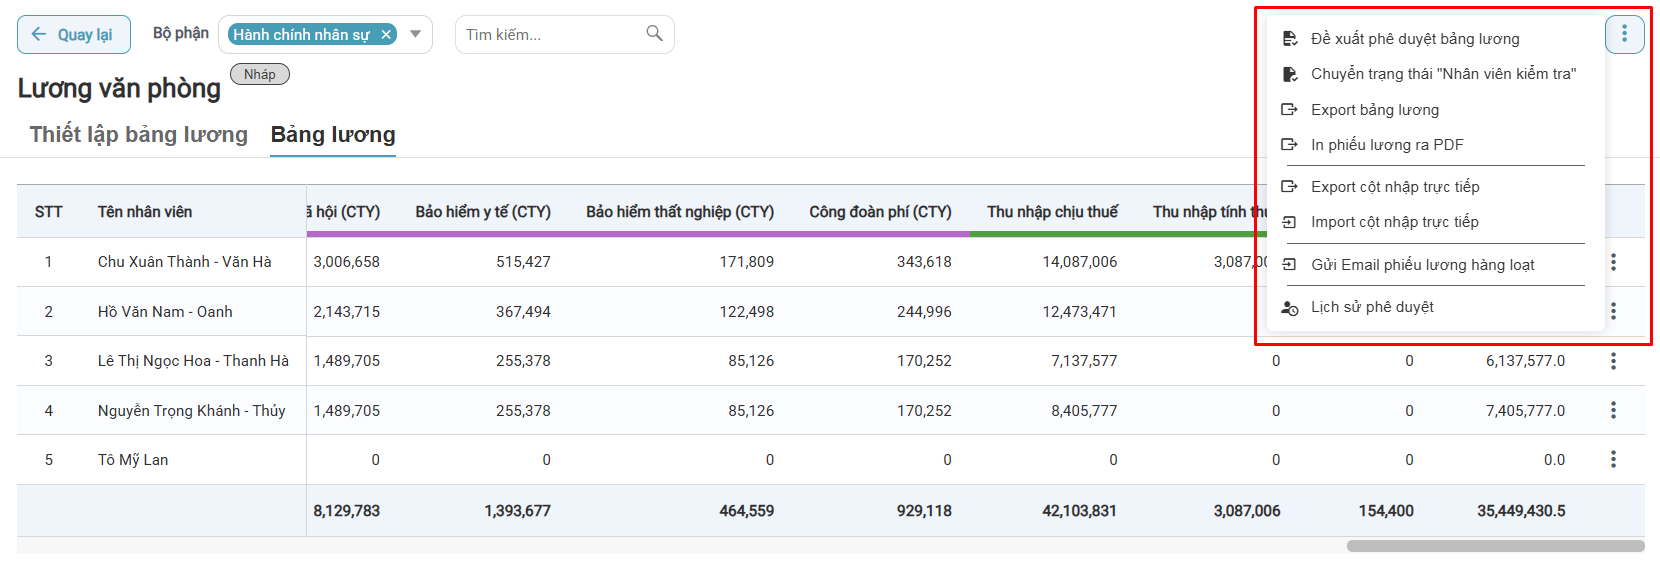This screenshot has width=1660, height=579.
Task: Select Export bảng lương menu item
Action: 1374,110
